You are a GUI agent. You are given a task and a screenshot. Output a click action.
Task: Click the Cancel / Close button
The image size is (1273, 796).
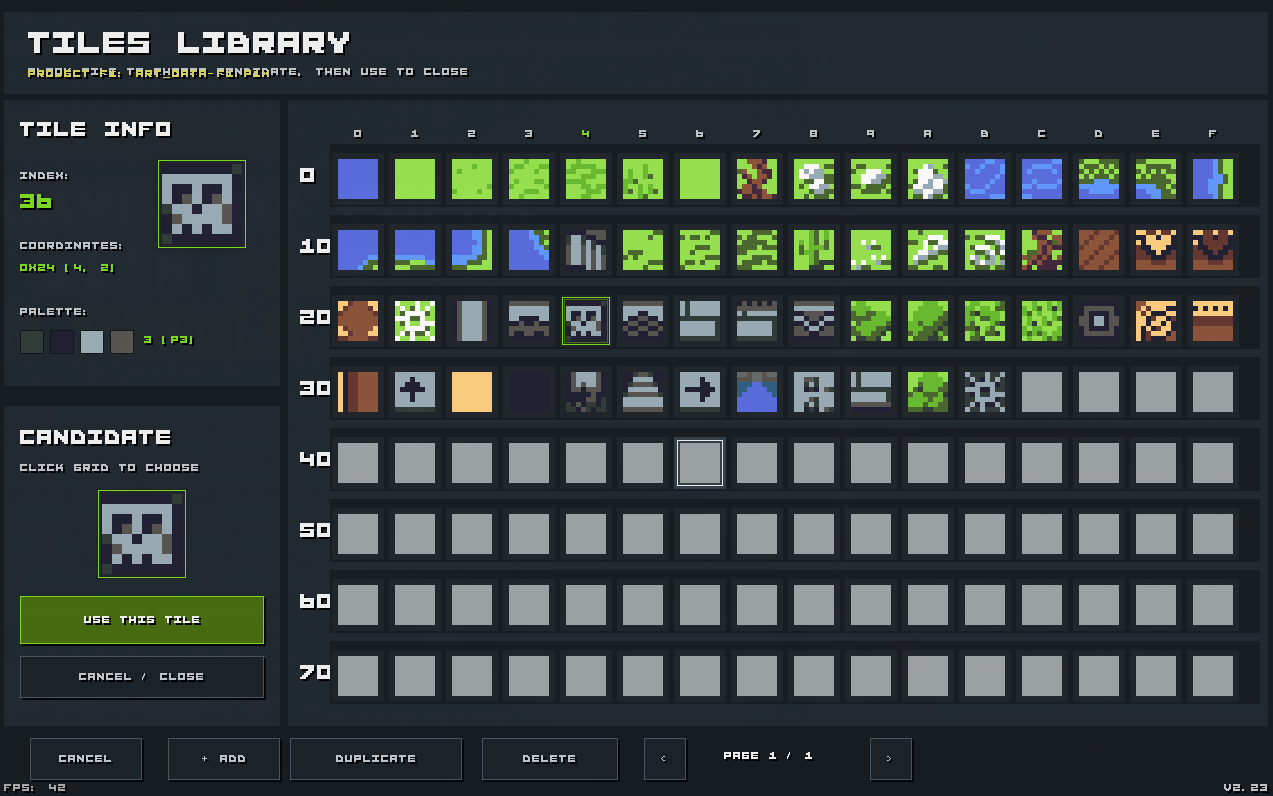pos(142,677)
